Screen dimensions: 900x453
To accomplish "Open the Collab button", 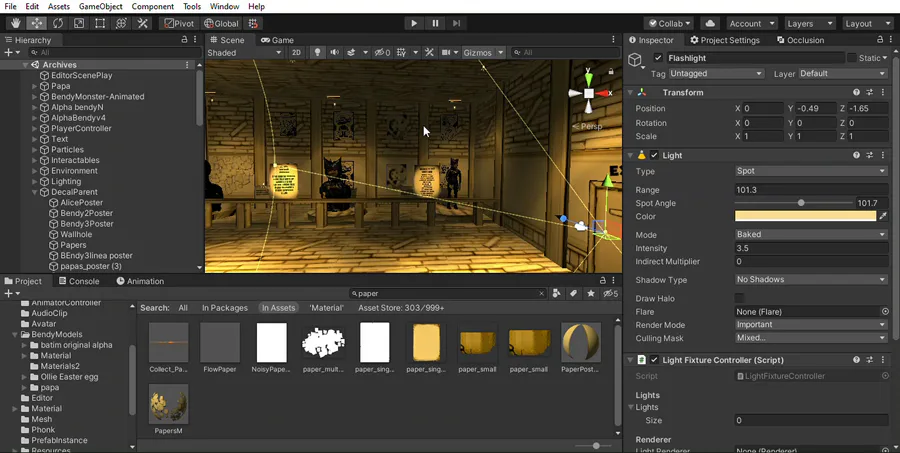I will (669, 24).
